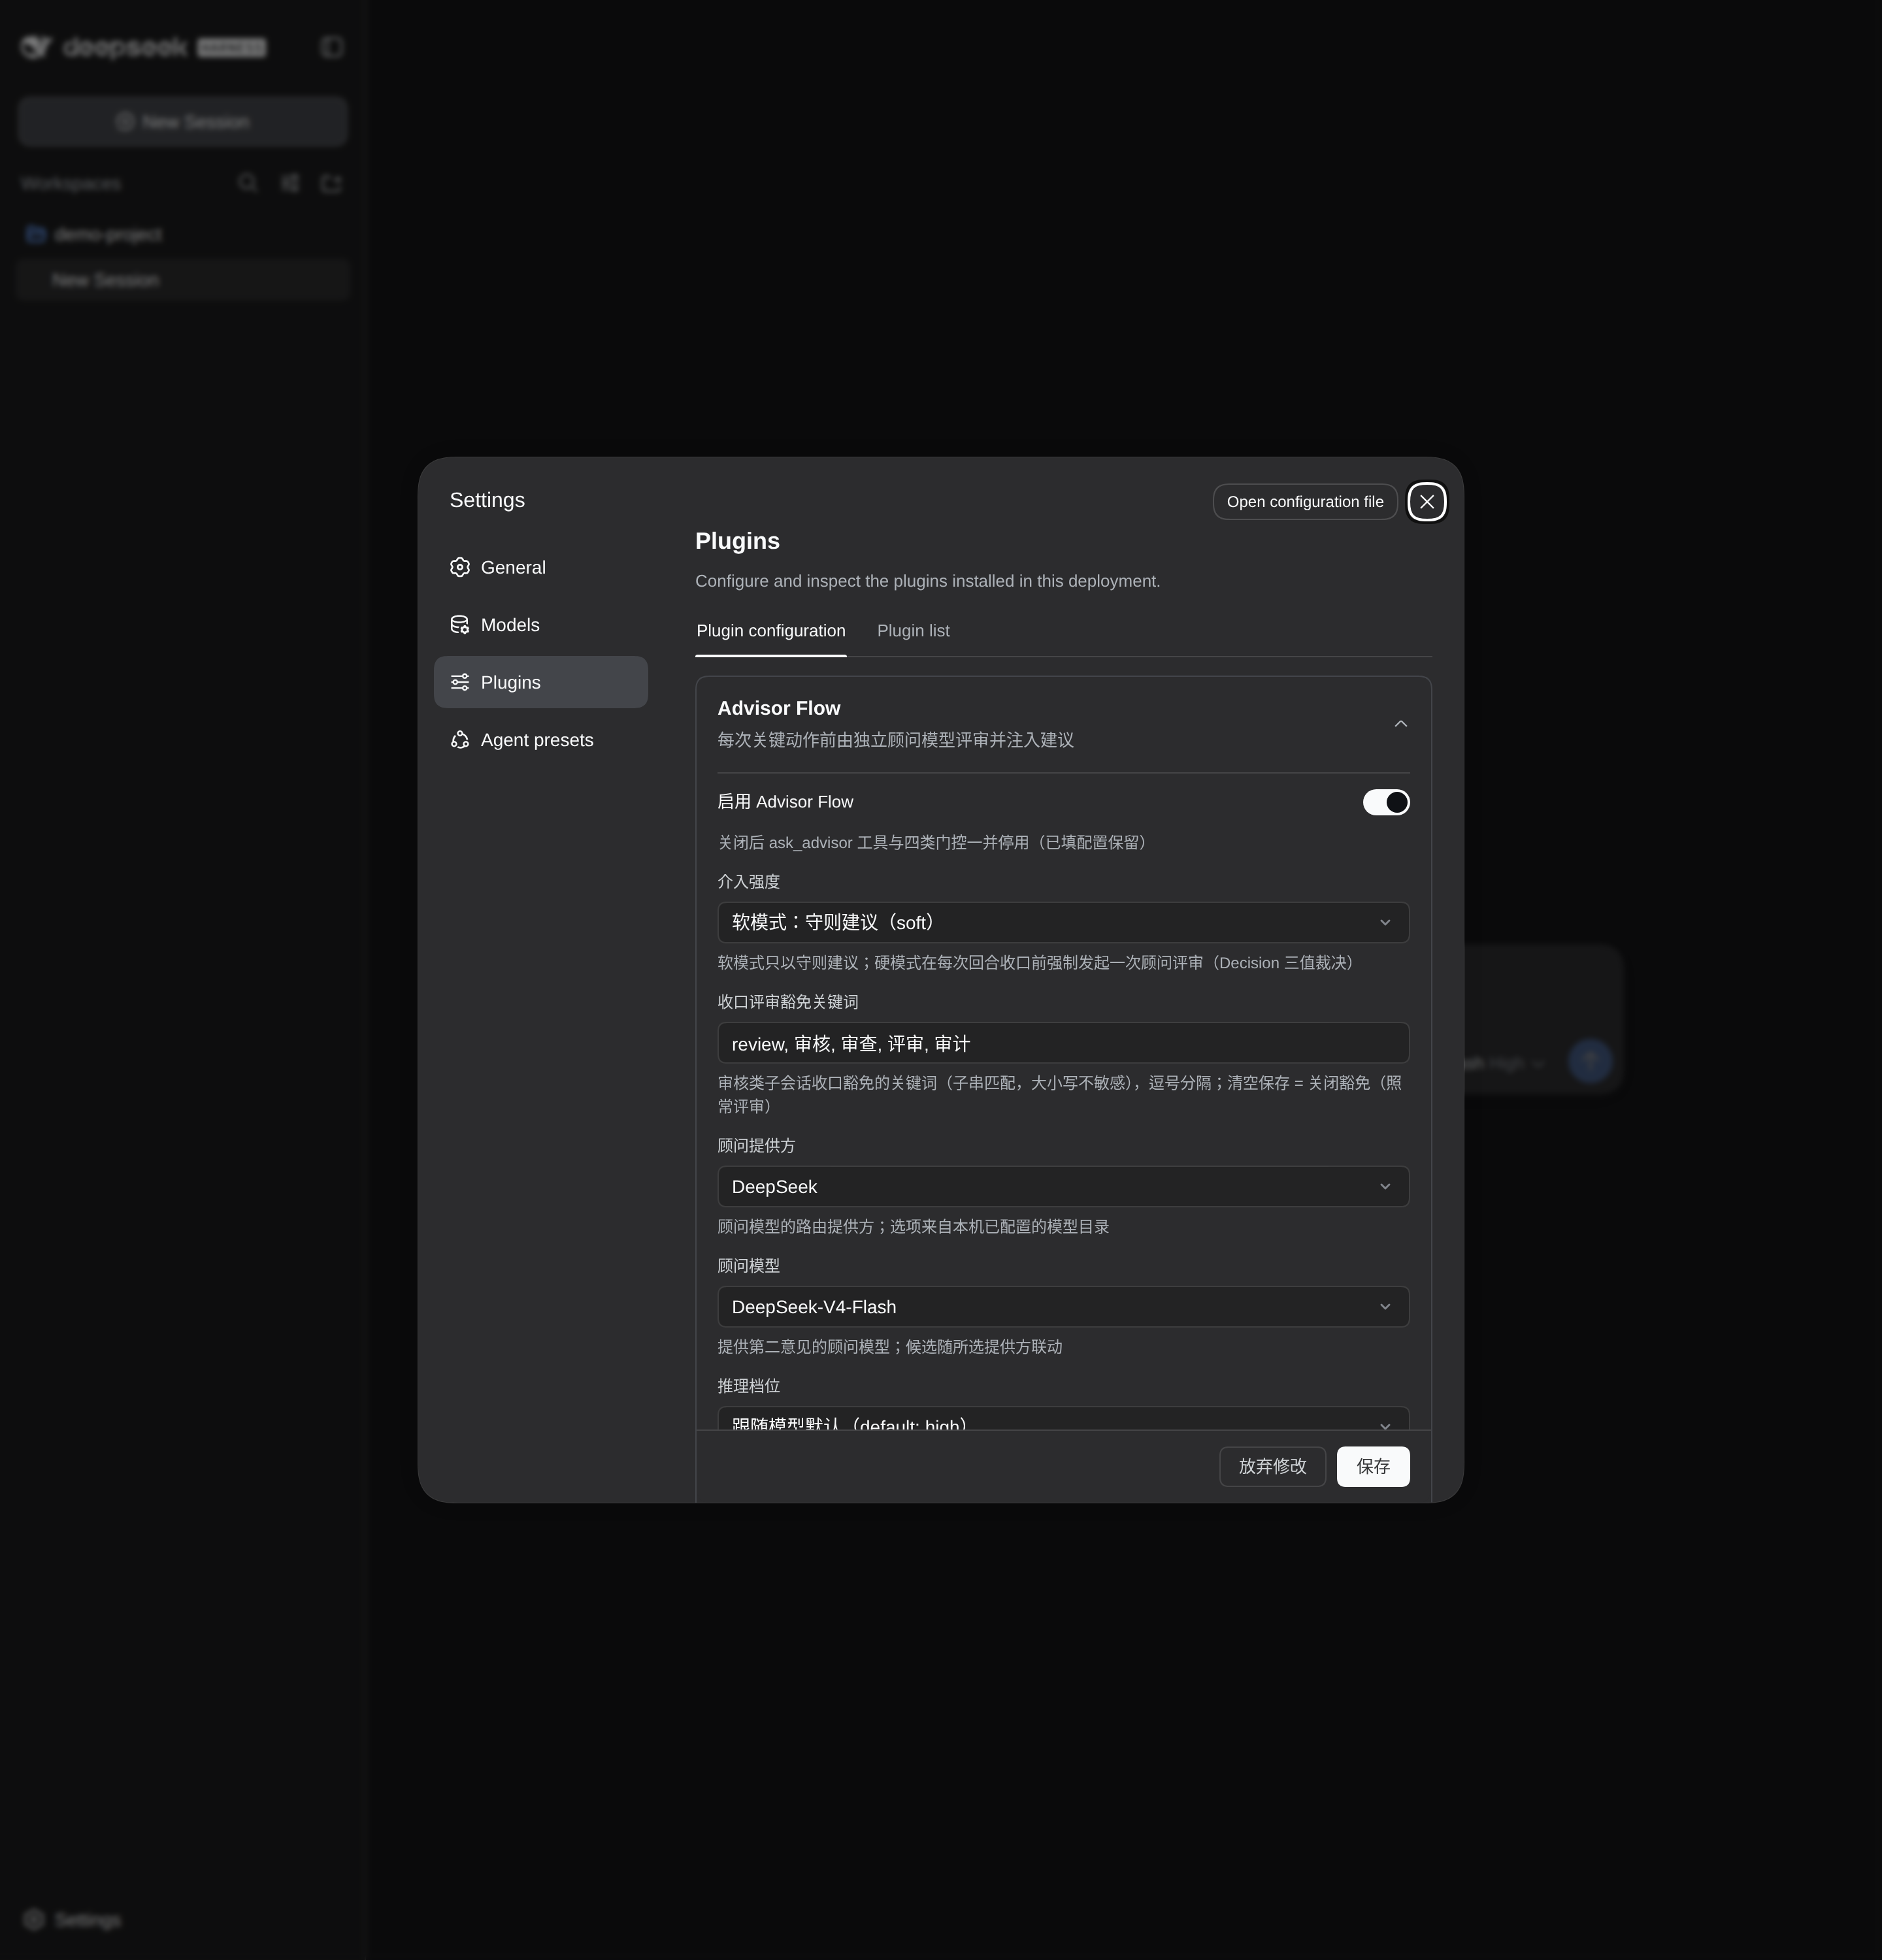
Task: Close the Settings dialog
Action: 1426,502
